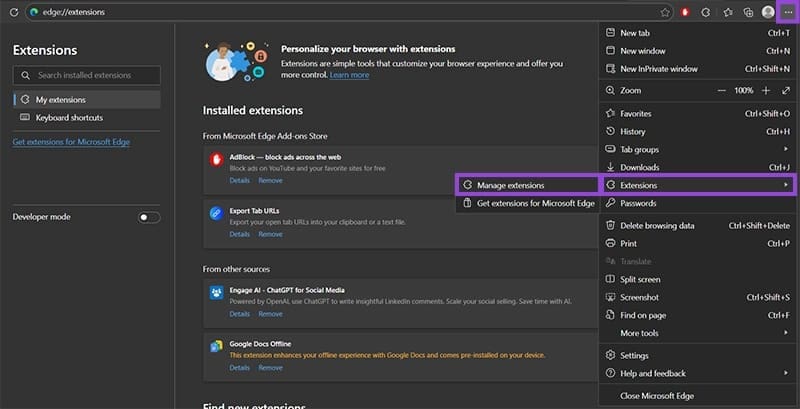The width and height of the screenshot is (800, 409).
Task: Click the Engage AI extension icon
Action: click(216, 293)
